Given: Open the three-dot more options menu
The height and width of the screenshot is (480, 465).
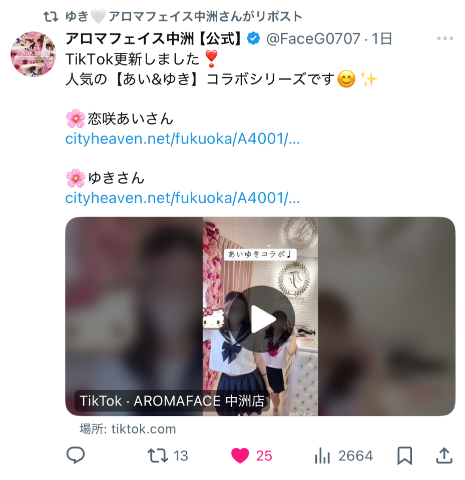Looking at the screenshot, I should [x=445, y=39].
